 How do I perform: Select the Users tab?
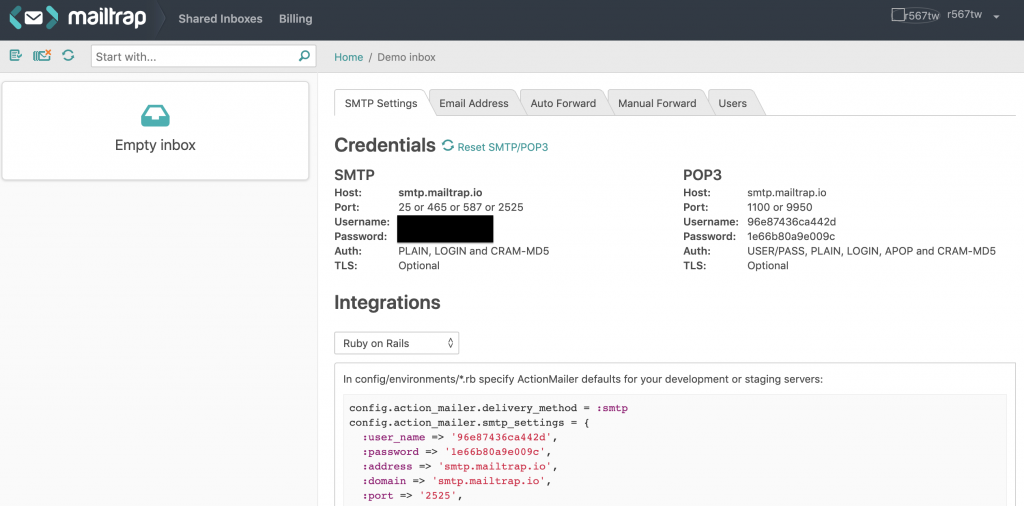click(x=732, y=103)
